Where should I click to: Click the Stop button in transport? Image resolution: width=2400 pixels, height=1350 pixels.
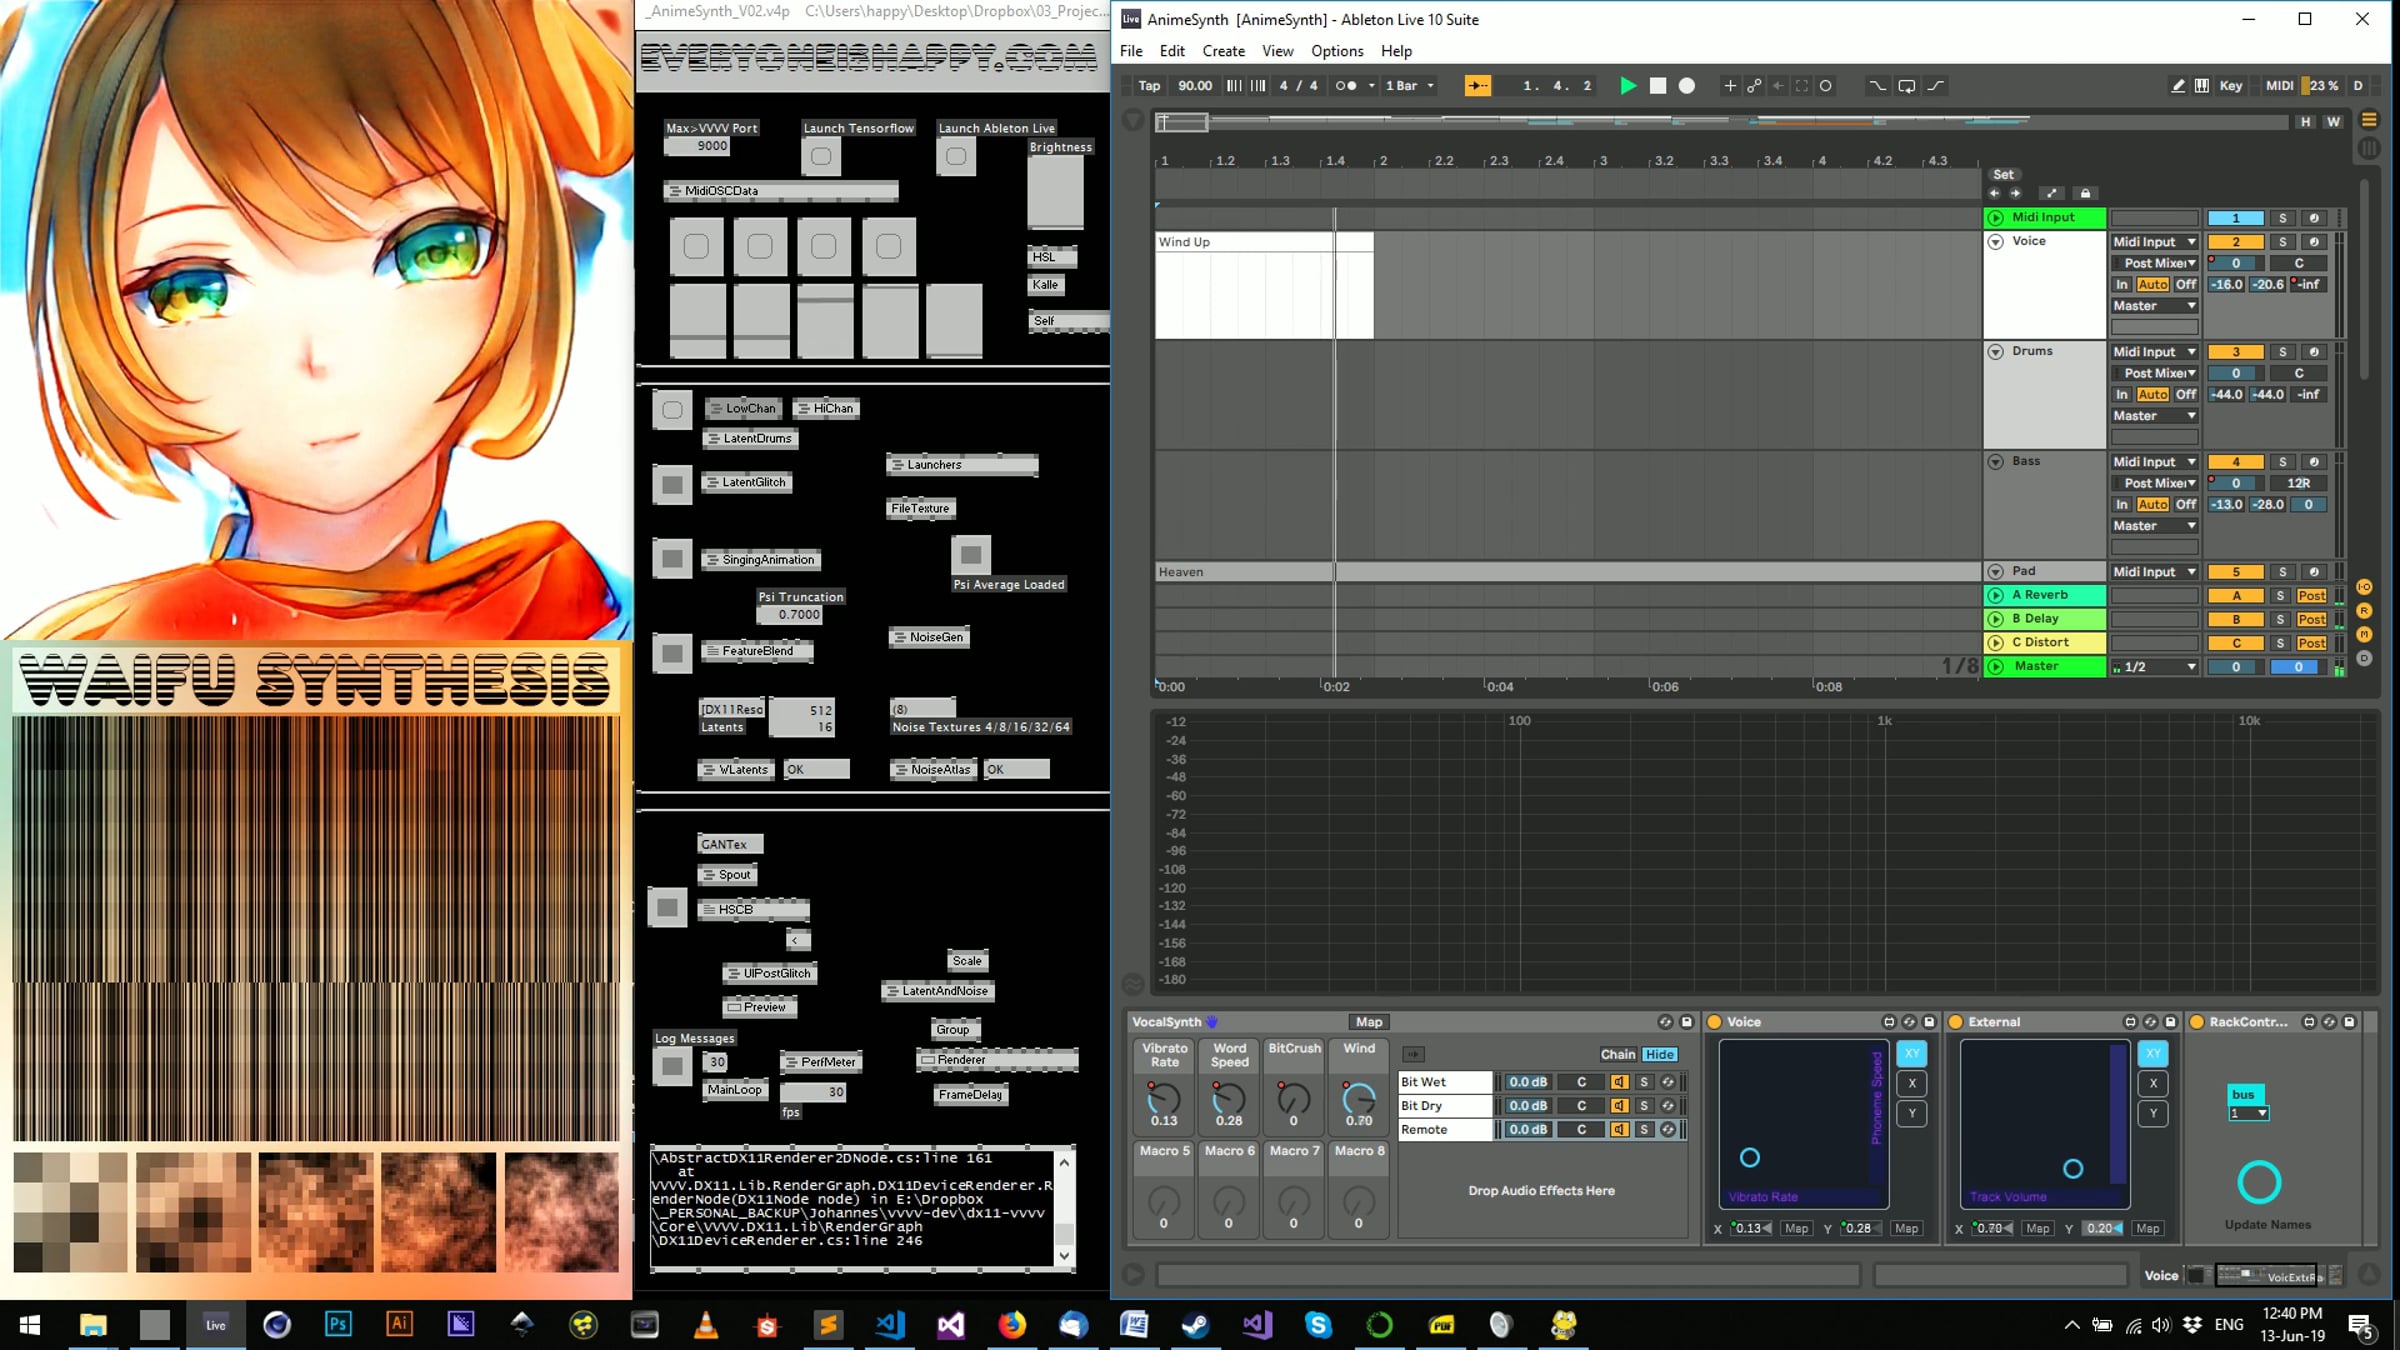point(1657,86)
